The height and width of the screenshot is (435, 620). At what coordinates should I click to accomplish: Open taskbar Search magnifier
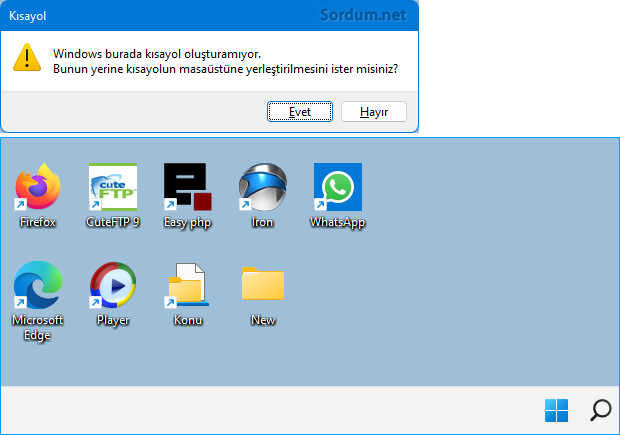coord(601,410)
